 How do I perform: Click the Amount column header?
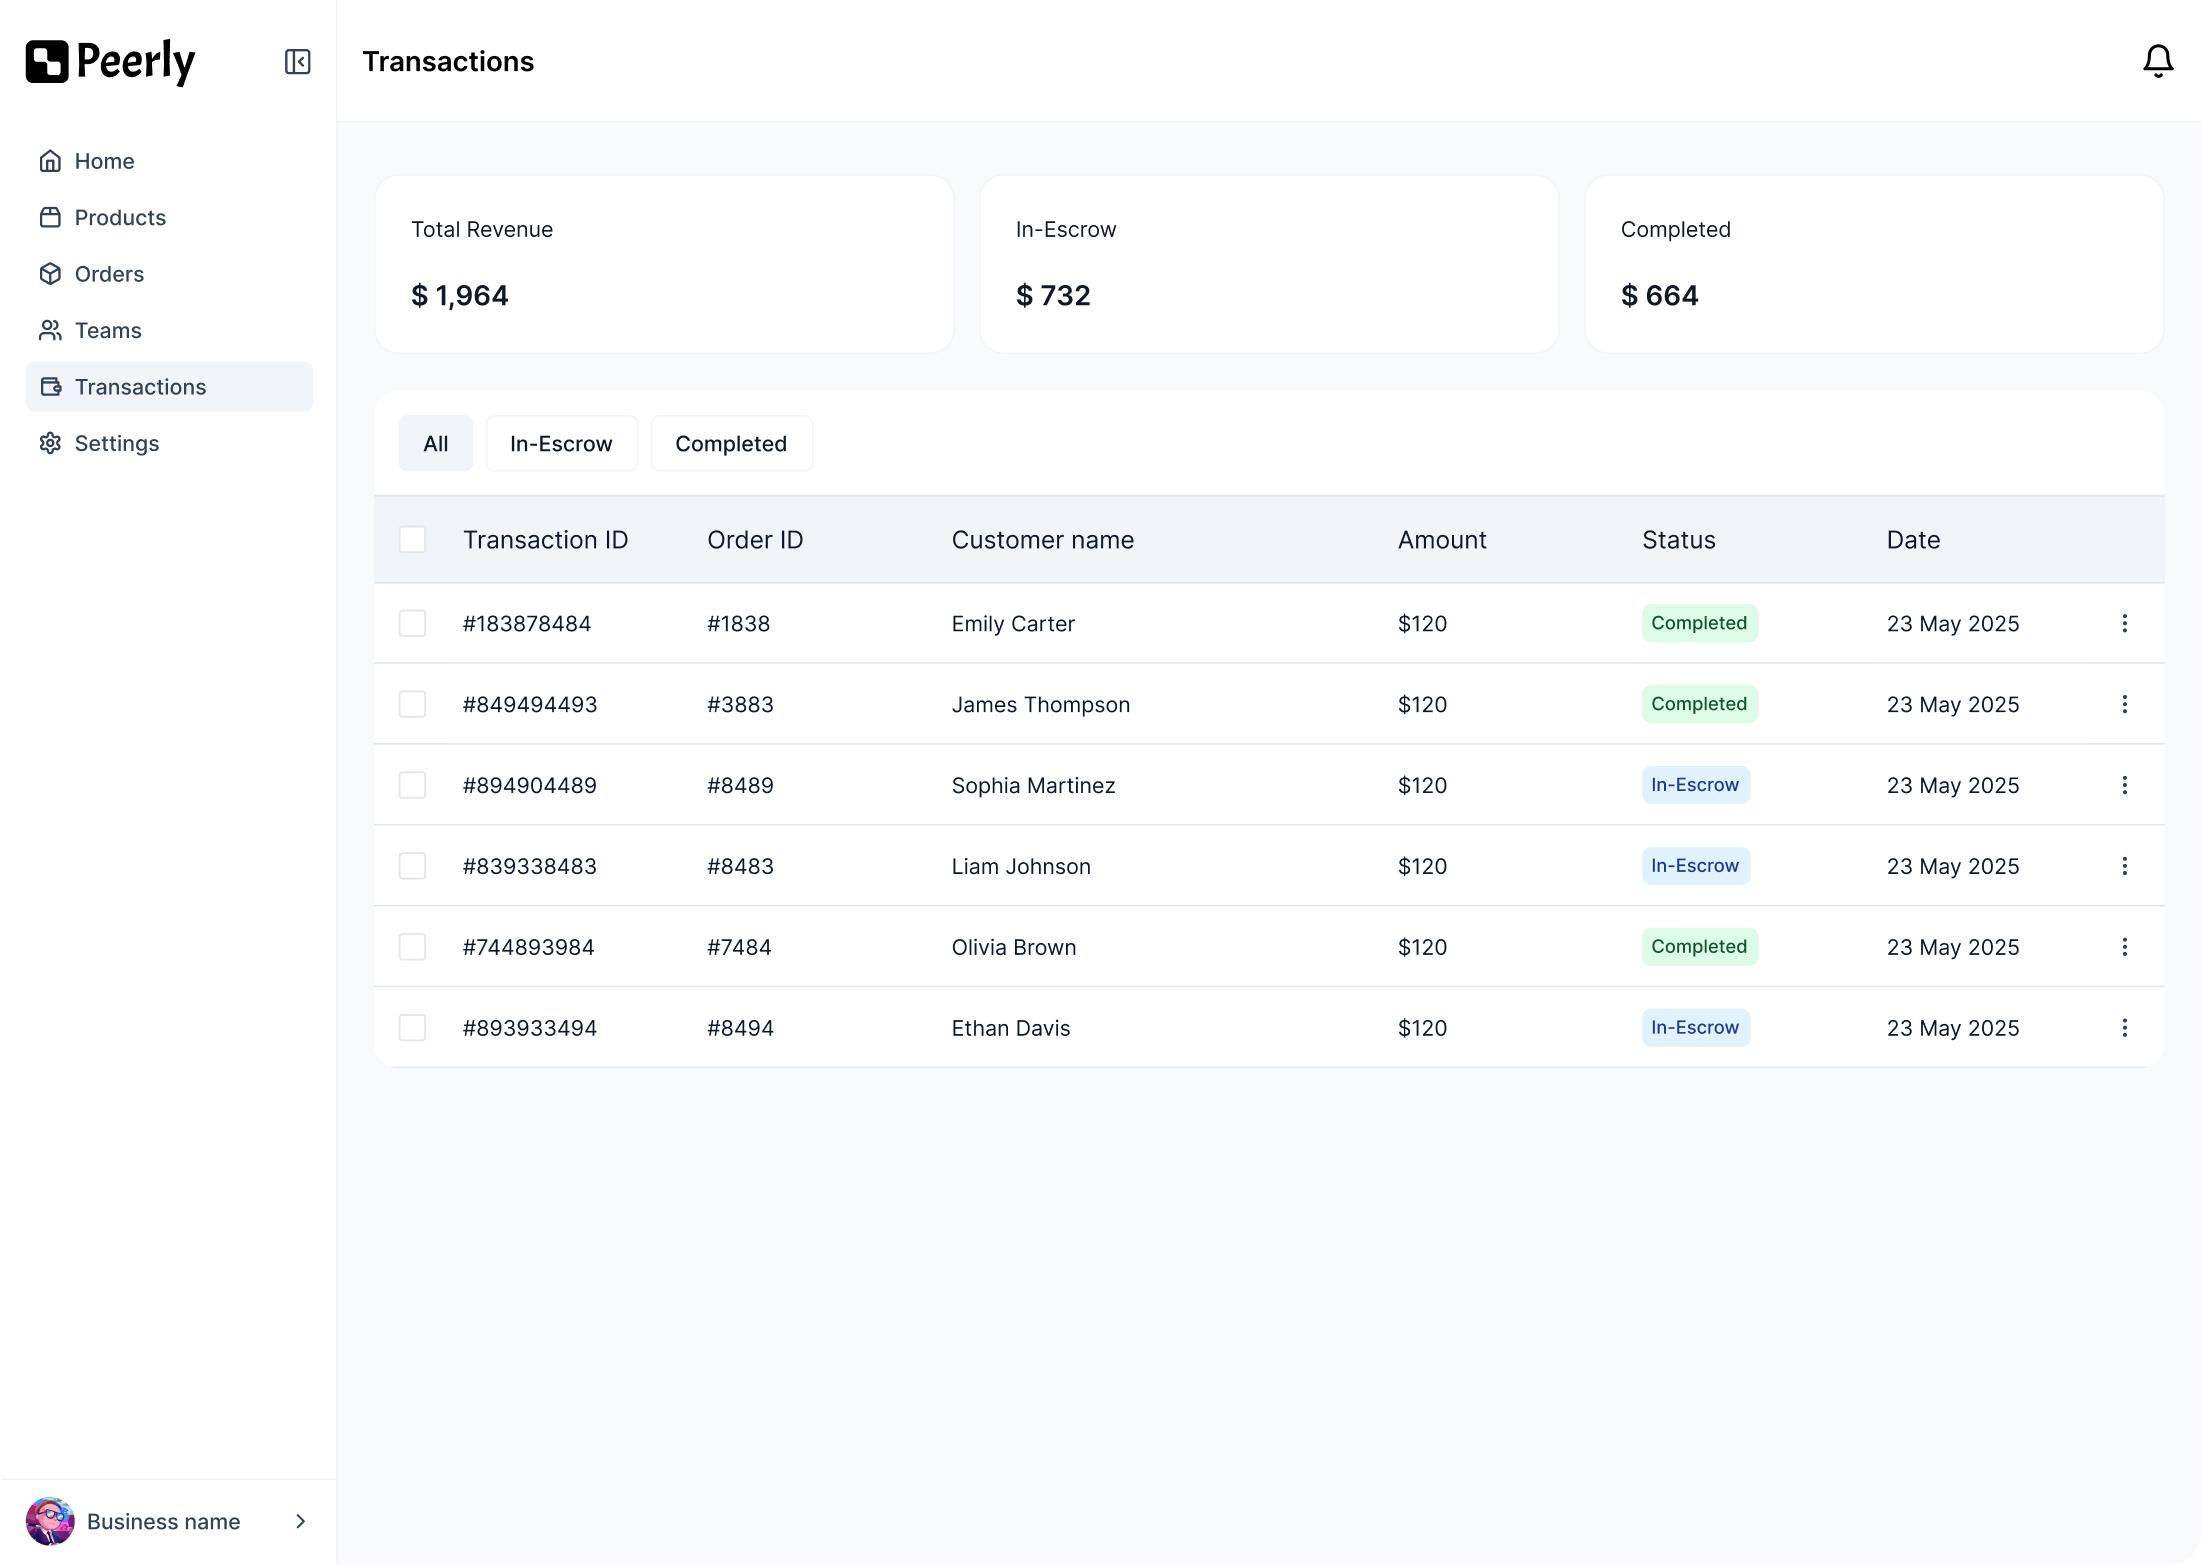point(1441,540)
